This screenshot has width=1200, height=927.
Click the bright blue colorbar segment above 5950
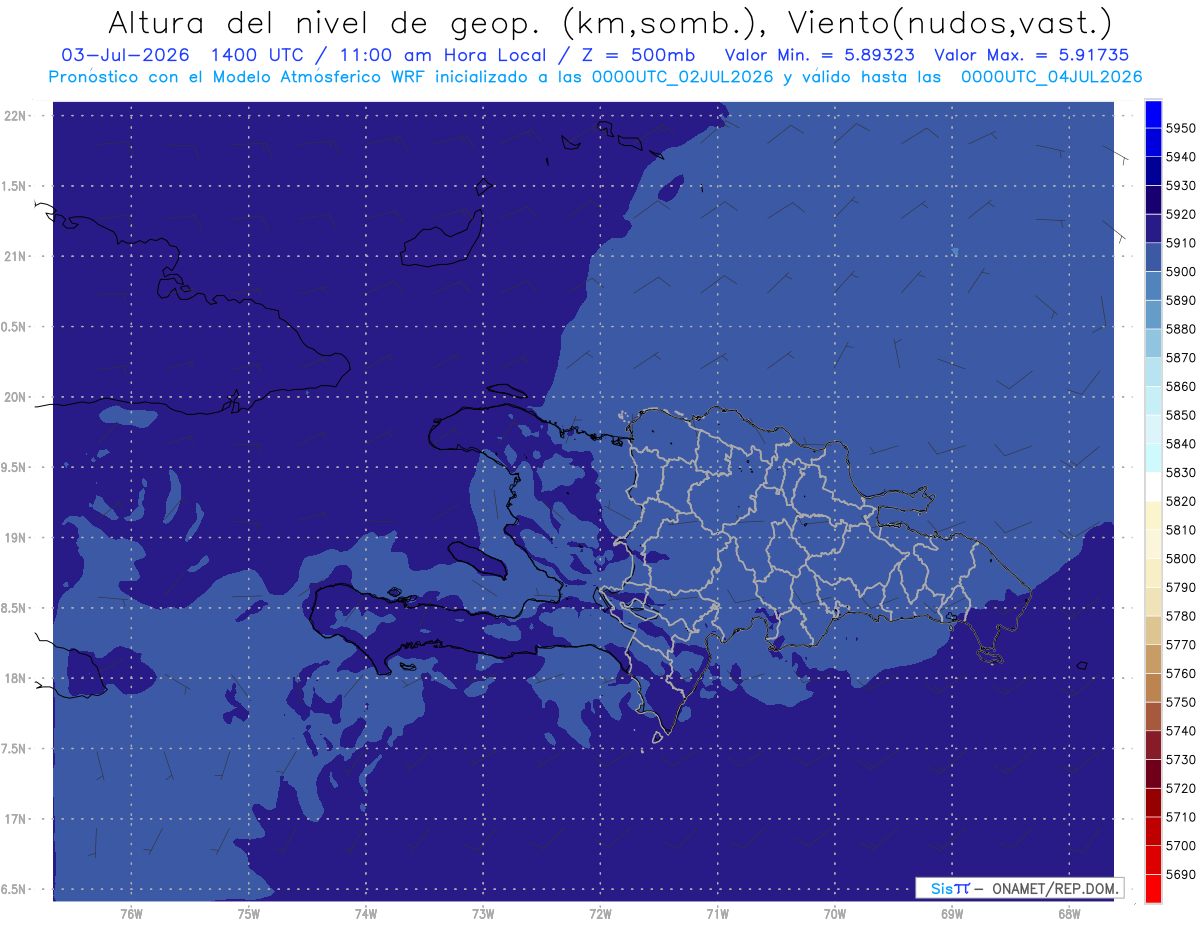tap(1153, 113)
